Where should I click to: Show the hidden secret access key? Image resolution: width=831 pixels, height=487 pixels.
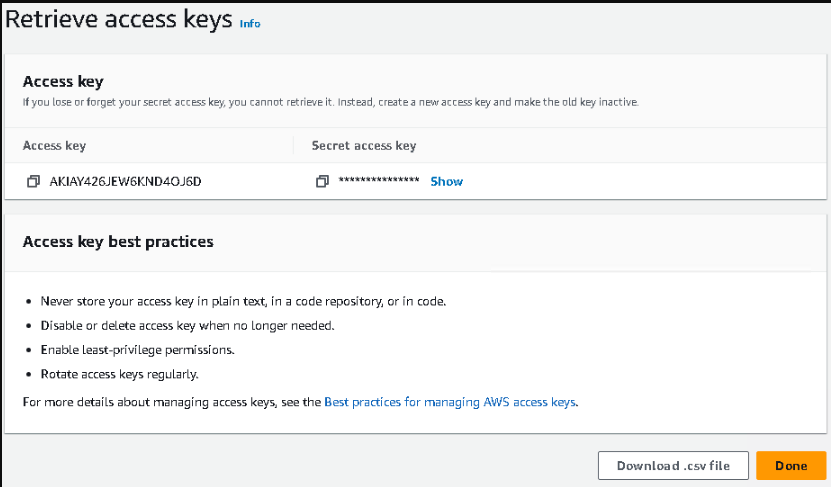[446, 182]
